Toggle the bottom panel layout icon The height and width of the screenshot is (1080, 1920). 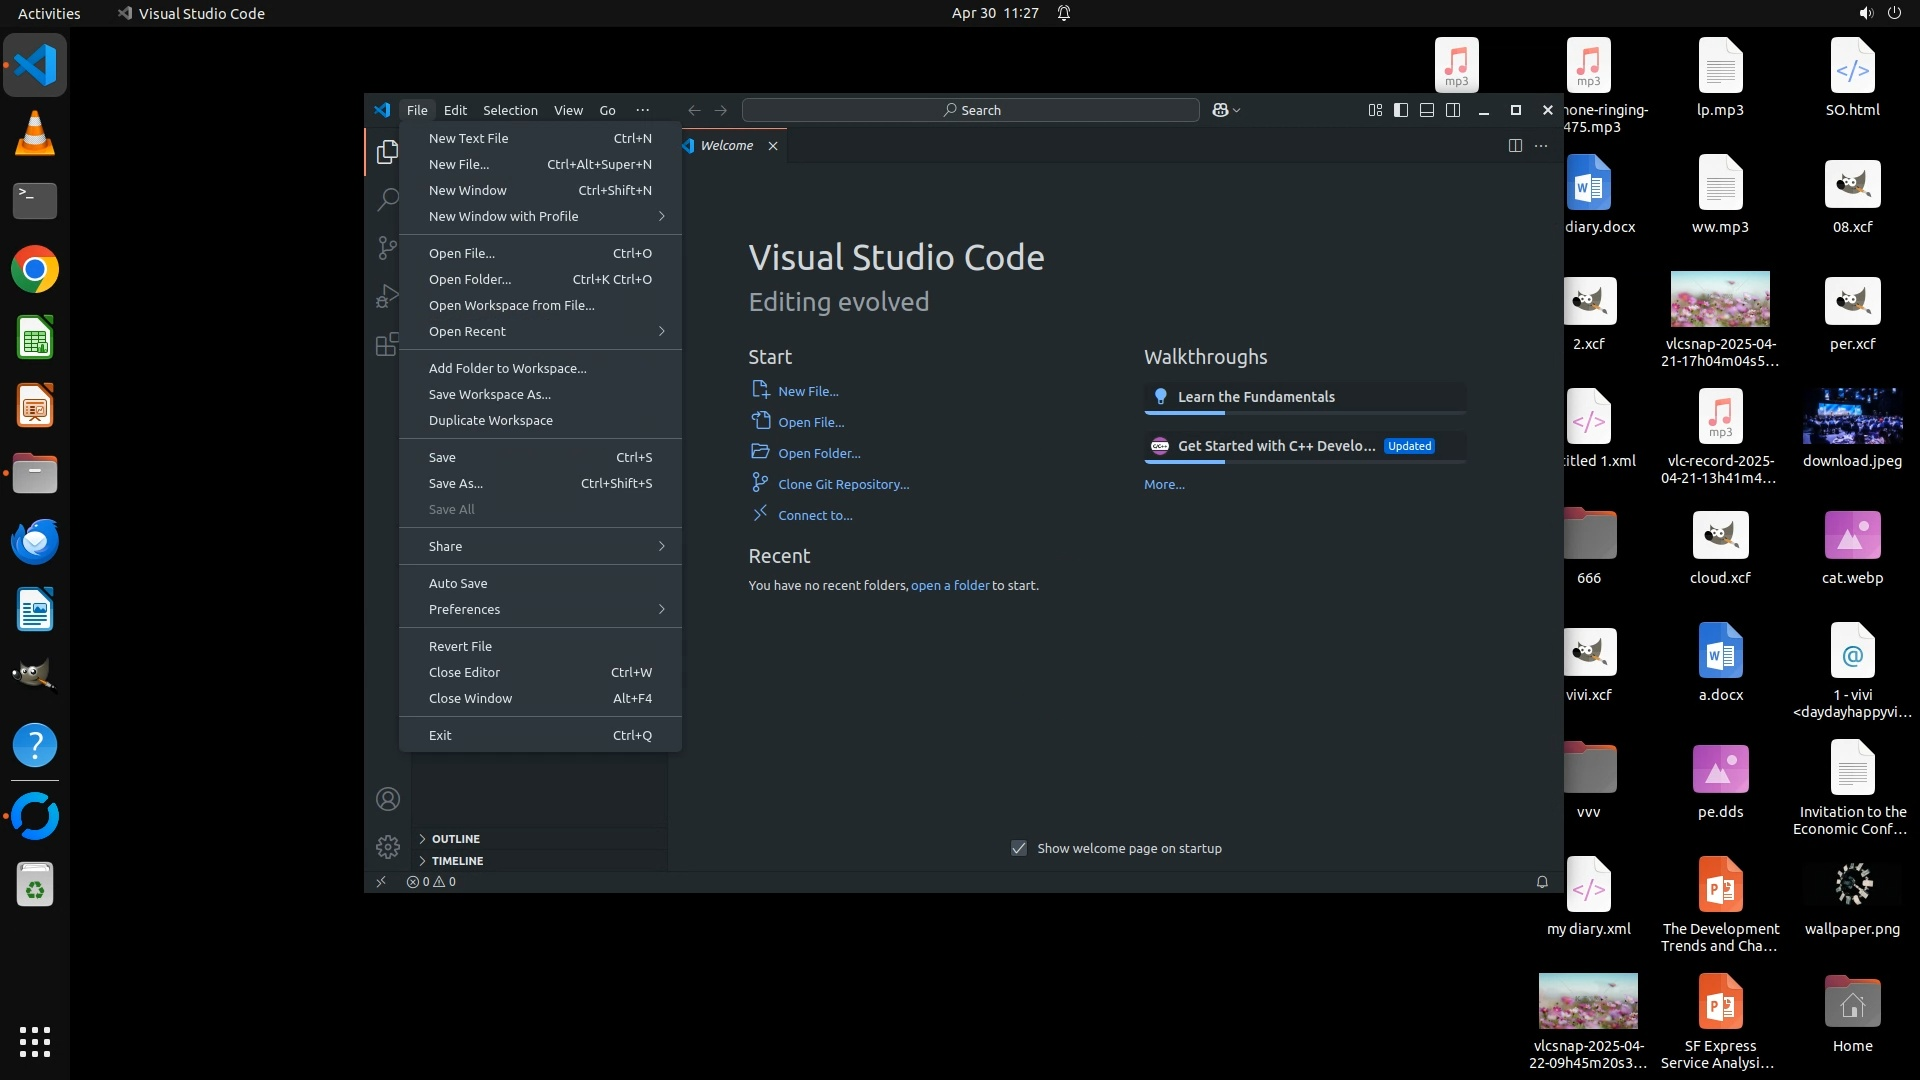click(x=1427, y=110)
